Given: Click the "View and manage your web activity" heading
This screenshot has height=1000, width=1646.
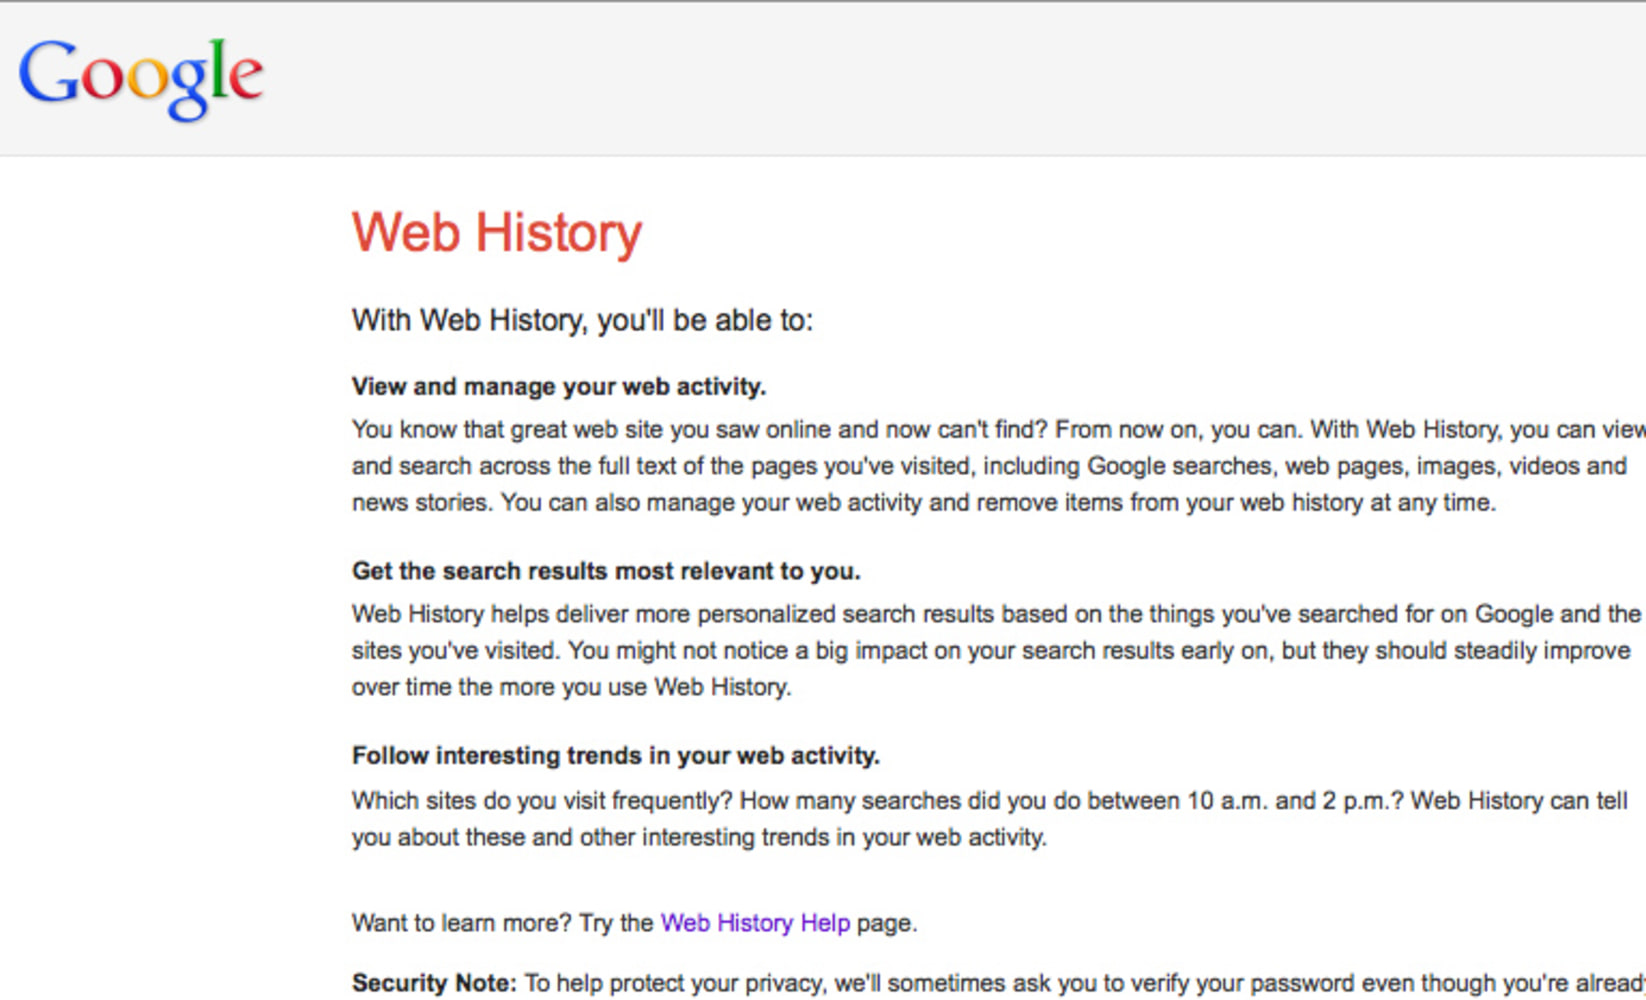Looking at the screenshot, I should (x=558, y=386).
